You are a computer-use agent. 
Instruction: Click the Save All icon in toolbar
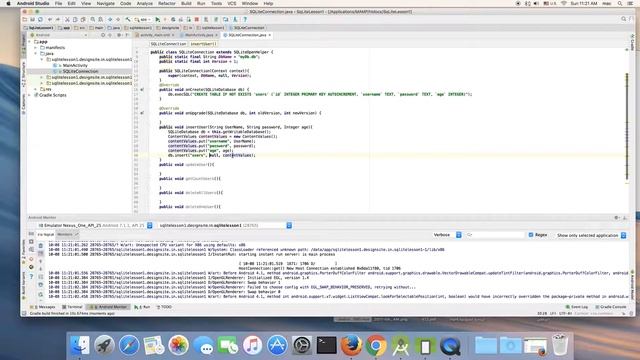[x=33, y=19]
